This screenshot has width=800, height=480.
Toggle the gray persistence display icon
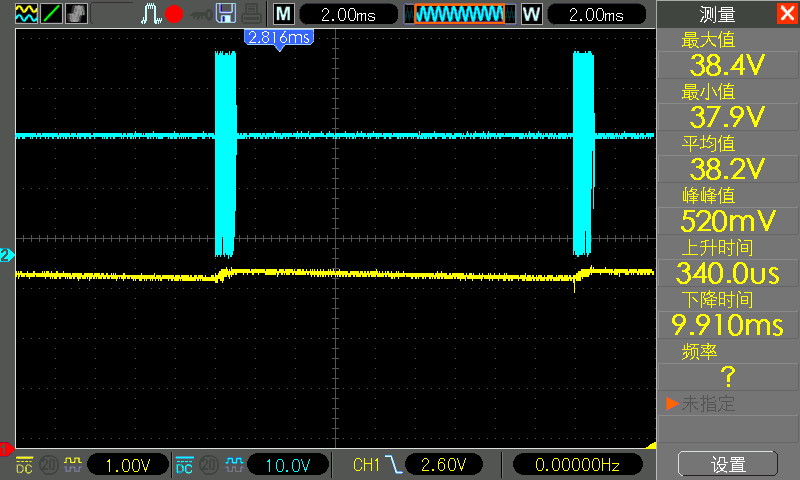click(77, 14)
